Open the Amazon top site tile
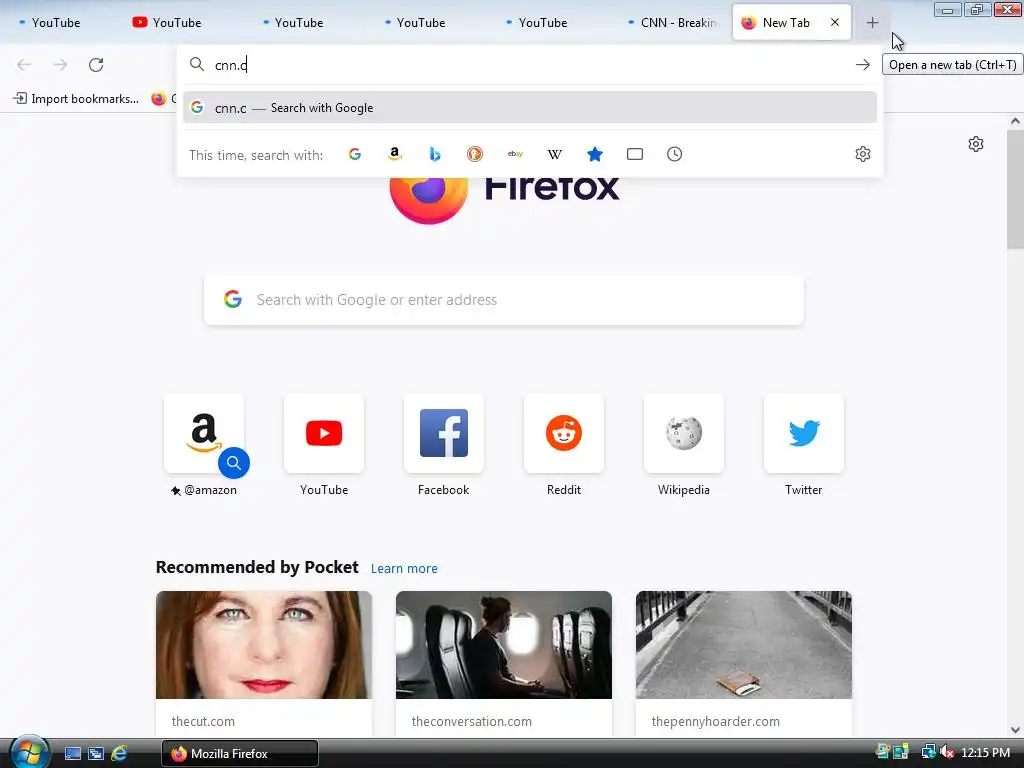This screenshot has width=1024, height=768. pos(204,433)
